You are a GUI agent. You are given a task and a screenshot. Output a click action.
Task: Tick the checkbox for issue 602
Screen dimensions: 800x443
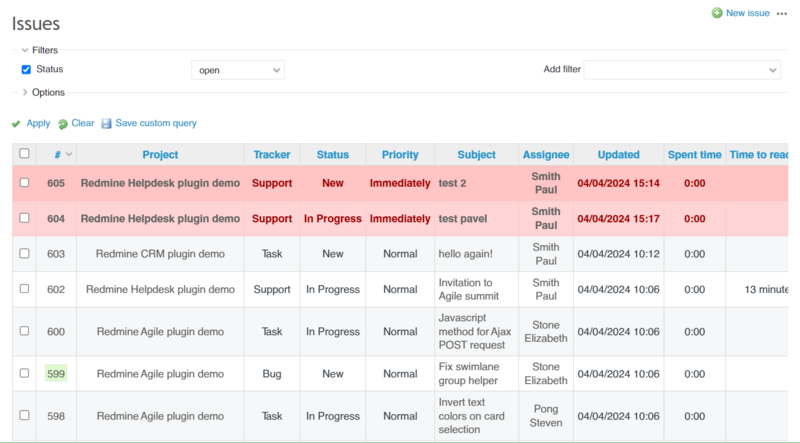tap(24, 289)
